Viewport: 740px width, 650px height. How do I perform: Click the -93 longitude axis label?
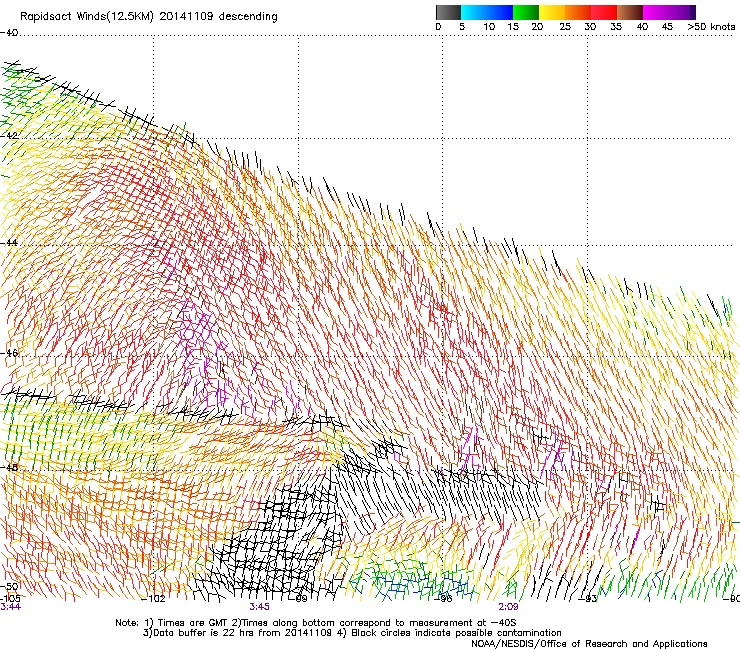[x=588, y=599]
